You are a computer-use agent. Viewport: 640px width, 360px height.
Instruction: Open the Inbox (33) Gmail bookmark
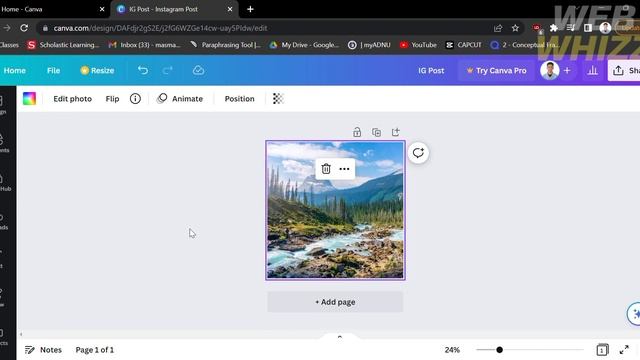point(144,45)
